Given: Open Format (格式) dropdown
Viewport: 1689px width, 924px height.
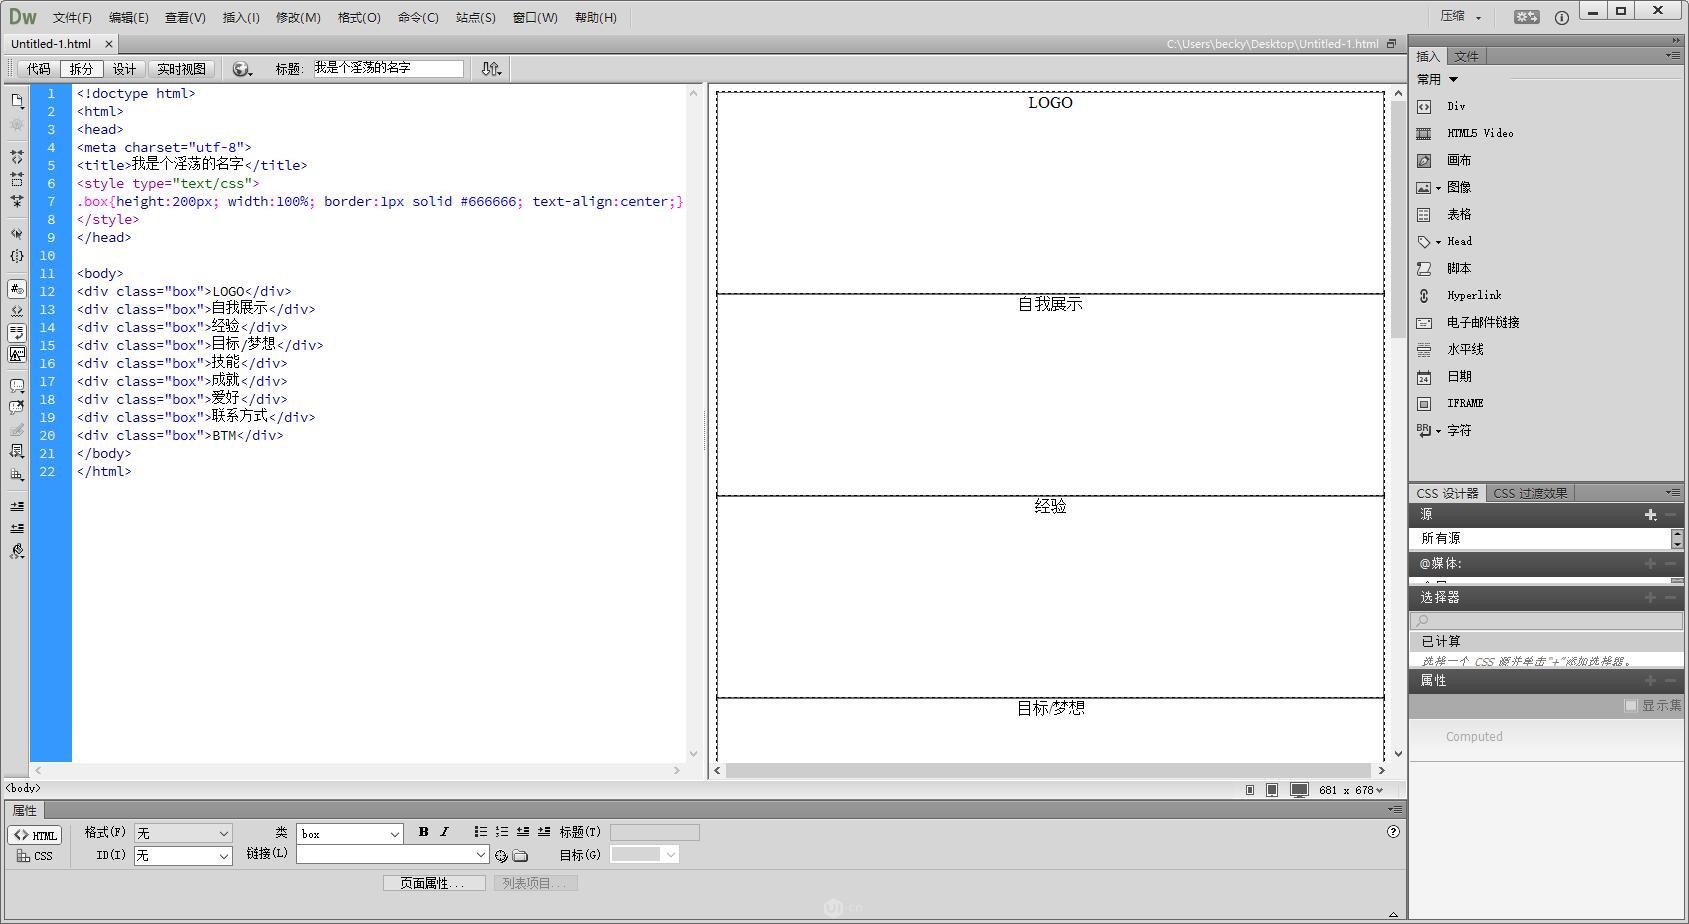Looking at the screenshot, I should coord(183,833).
